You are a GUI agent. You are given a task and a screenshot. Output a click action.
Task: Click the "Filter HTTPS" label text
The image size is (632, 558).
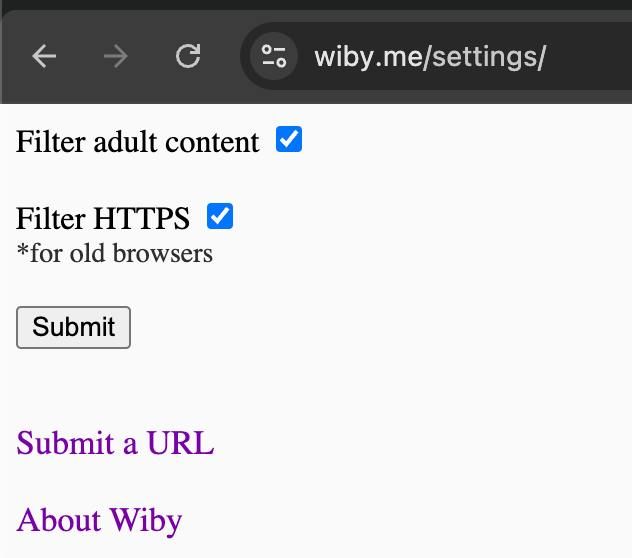pyautogui.click(x=103, y=218)
